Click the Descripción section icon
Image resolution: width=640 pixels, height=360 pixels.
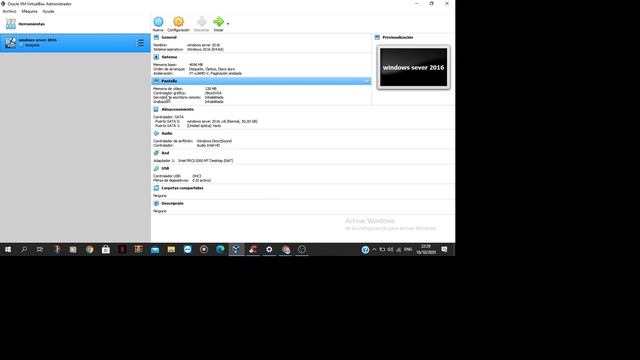point(156,203)
